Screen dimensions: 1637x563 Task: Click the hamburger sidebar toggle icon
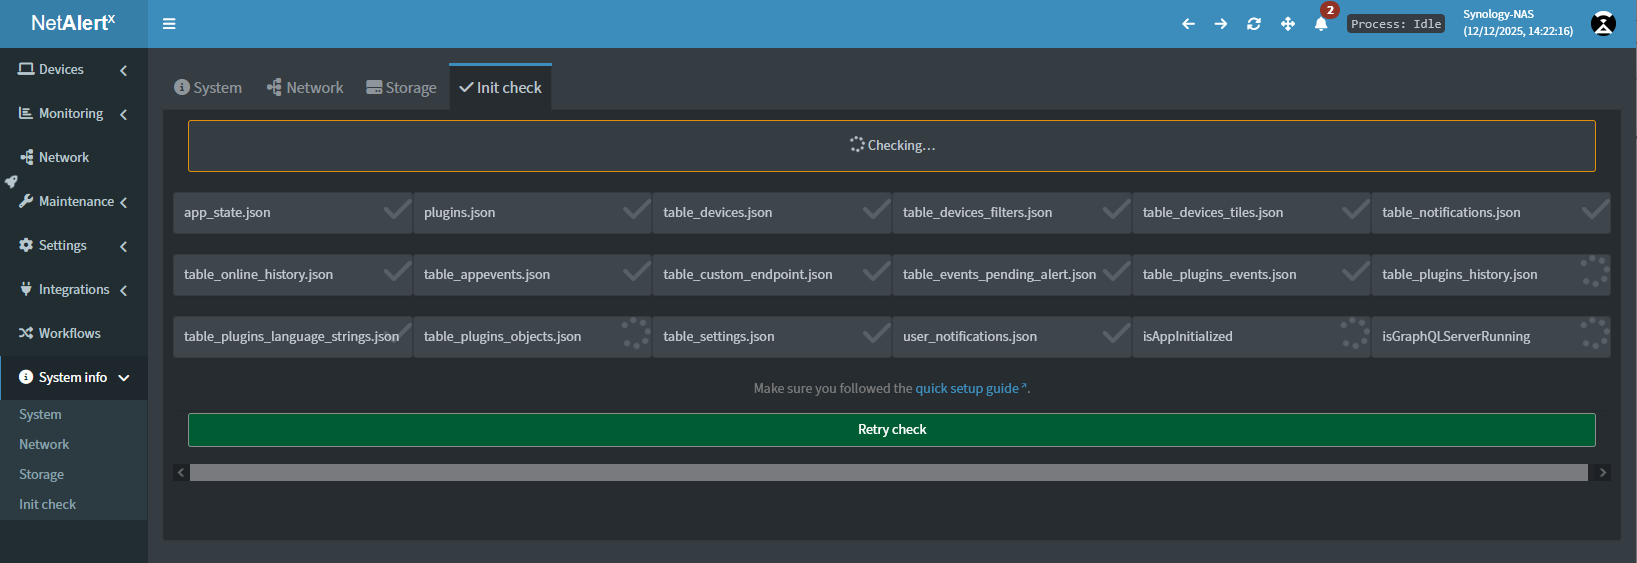pos(169,24)
